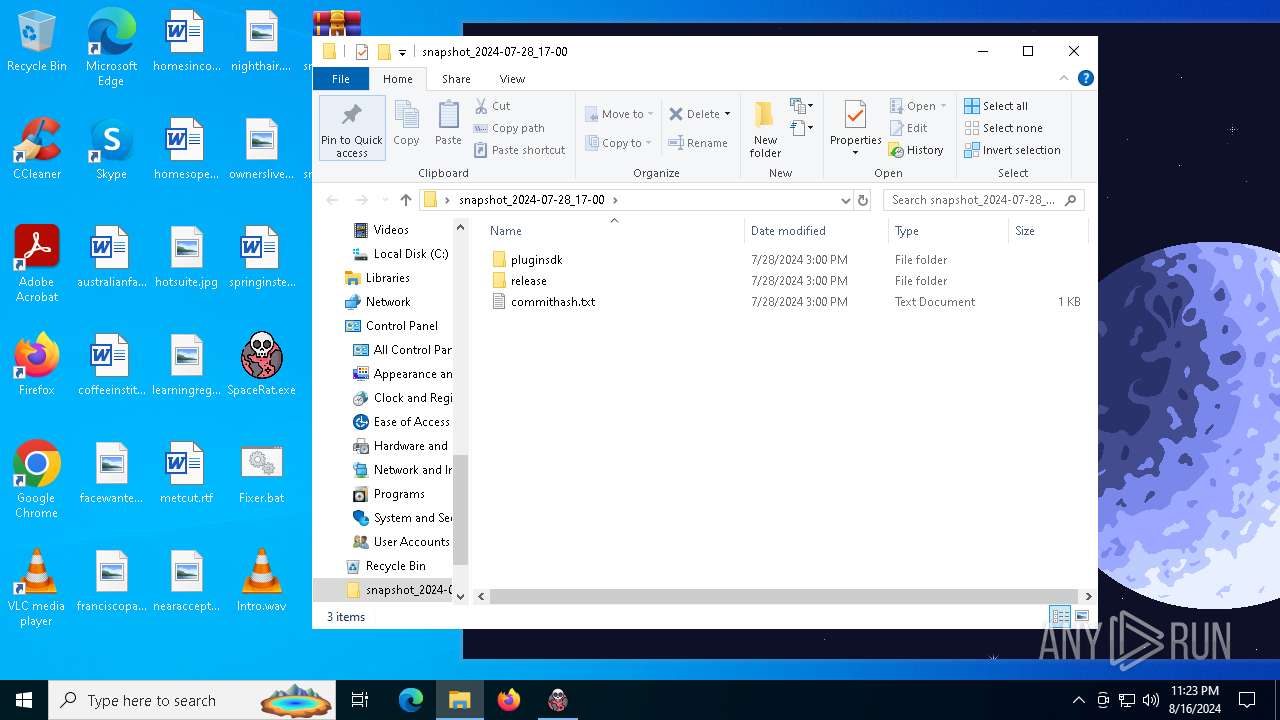Click Invert selection

1012,150
